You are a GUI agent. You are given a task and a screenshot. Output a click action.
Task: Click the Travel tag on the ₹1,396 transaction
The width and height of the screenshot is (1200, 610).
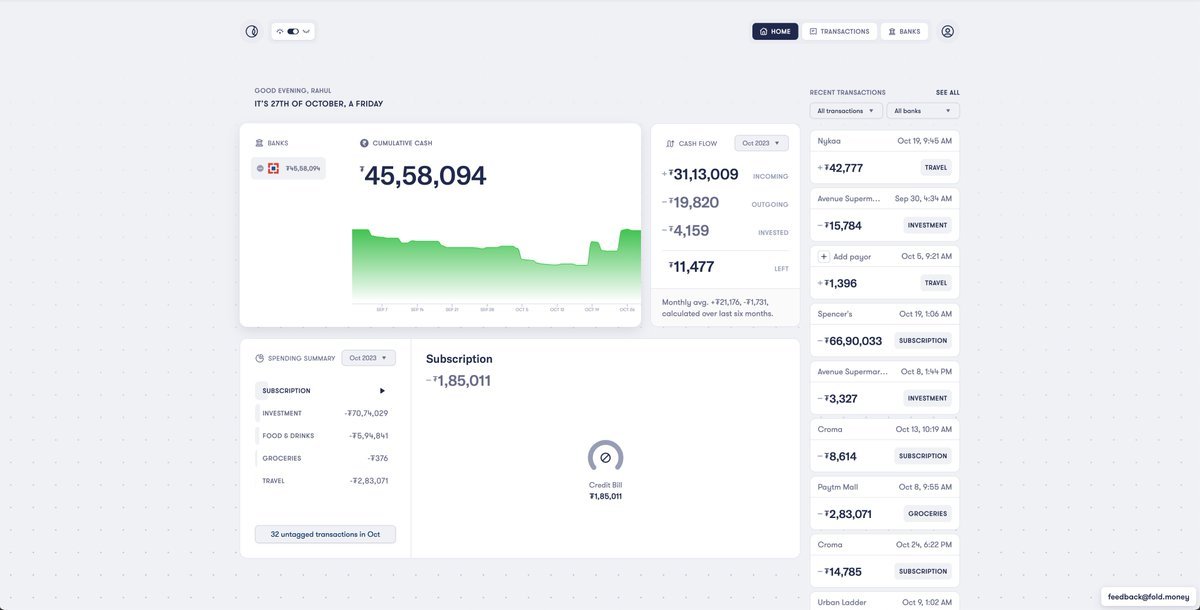936,283
